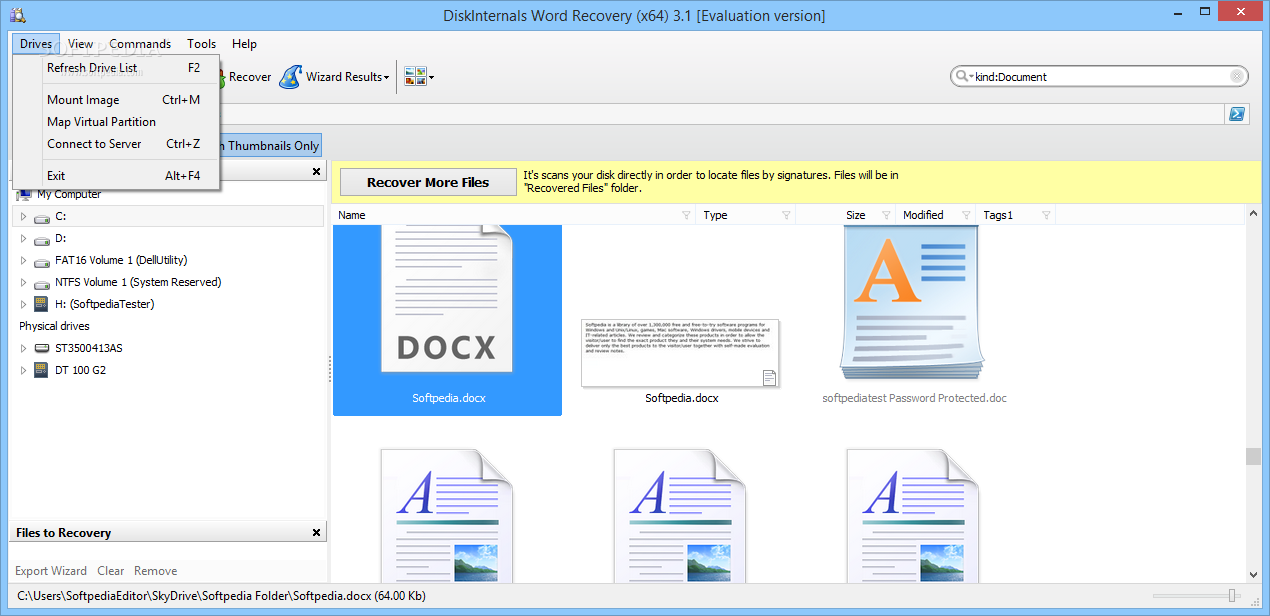Expand the C: drive node
The height and width of the screenshot is (616, 1270).
coord(24,216)
